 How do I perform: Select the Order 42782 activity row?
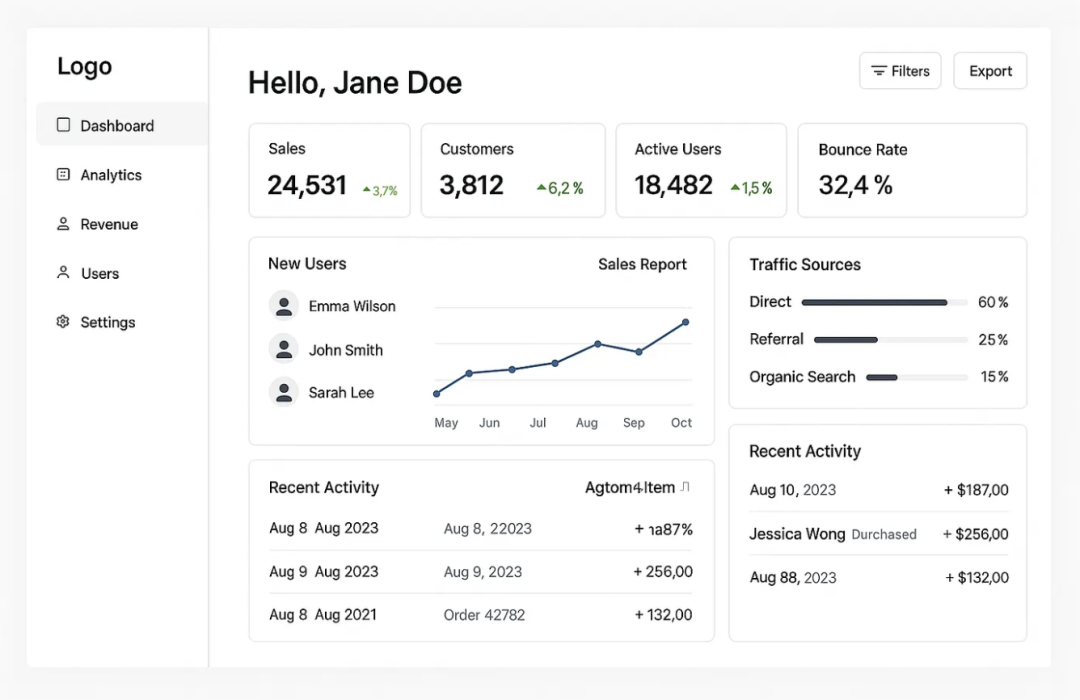tap(481, 615)
